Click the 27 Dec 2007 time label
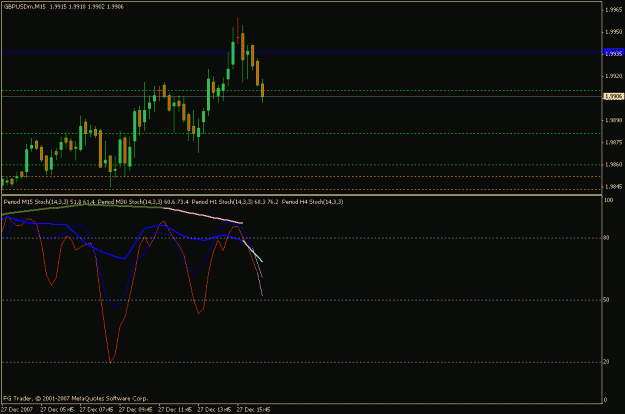Screen dimensions: 625x414 [17, 410]
